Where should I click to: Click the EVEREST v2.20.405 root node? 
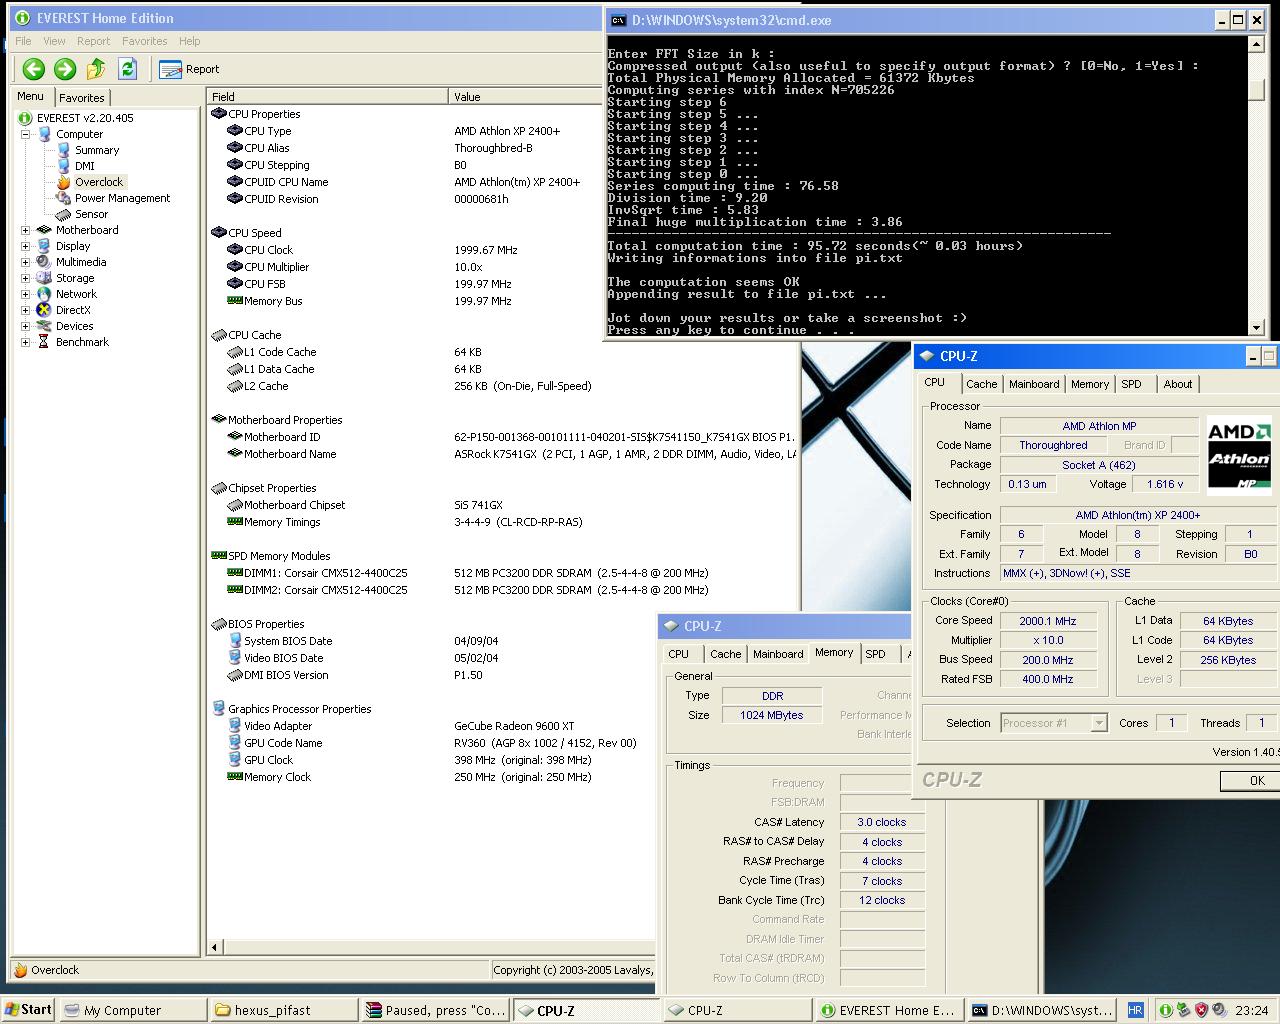(85, 118)
